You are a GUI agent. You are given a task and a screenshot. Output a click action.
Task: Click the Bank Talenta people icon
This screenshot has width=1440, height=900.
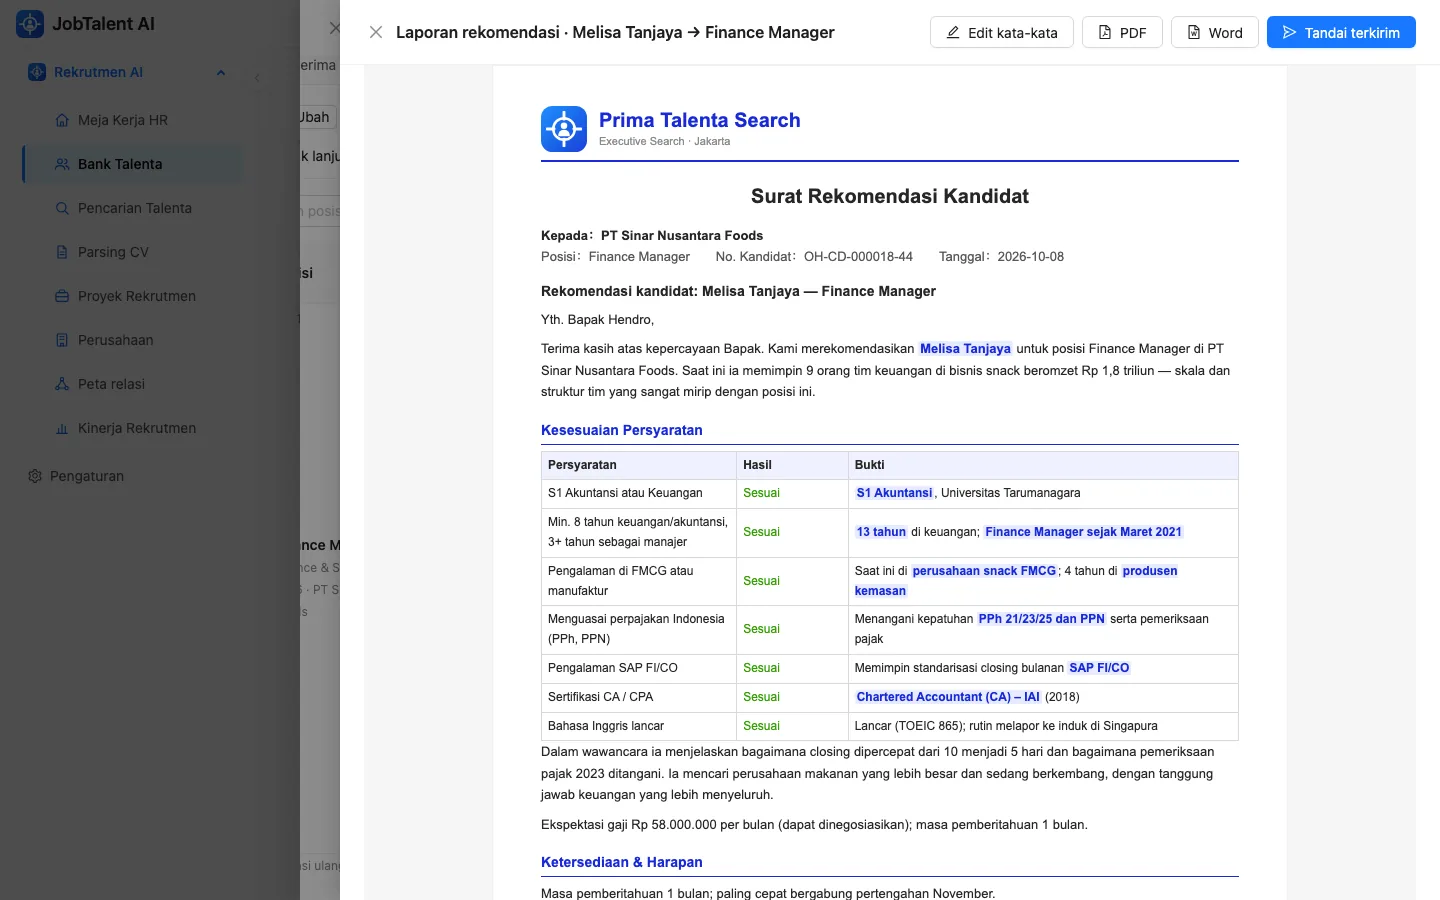click(x=62, y=164)
